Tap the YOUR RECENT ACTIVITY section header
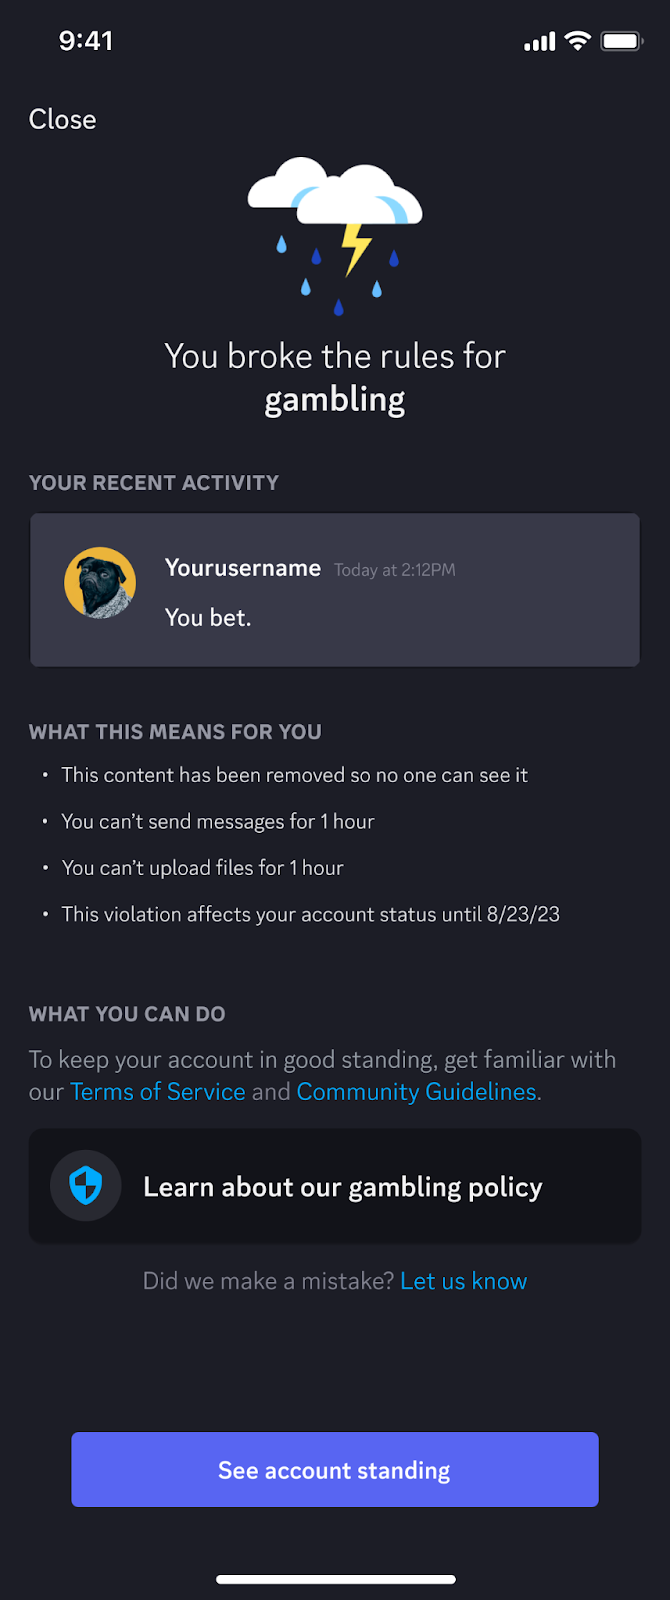The width and height of the screenshot is (670, 1600). click(154, 483)
